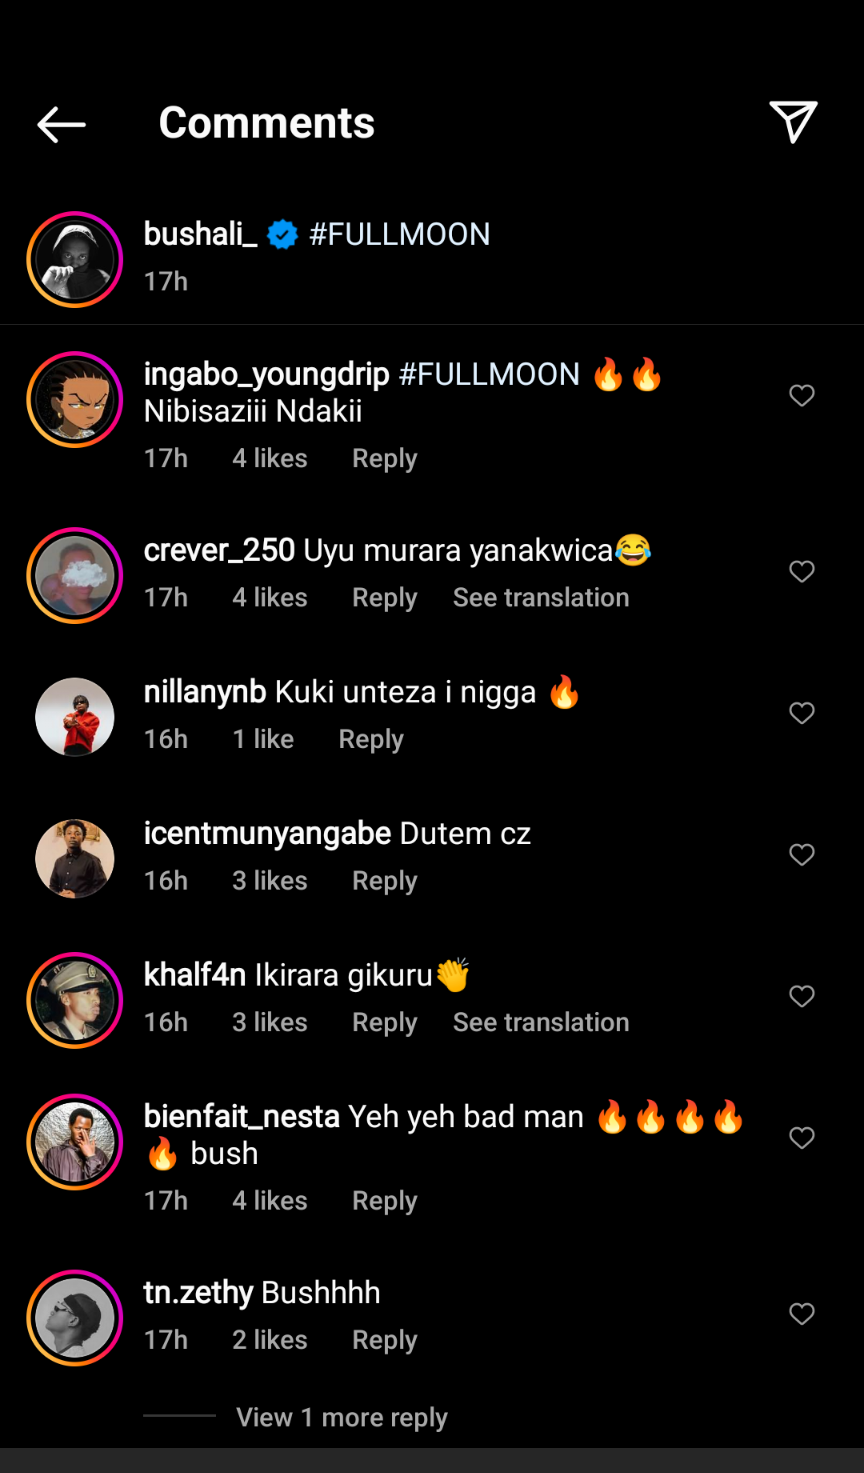Like crever_250's comment with the heart
This screenshot has height=1473, width=864.
tap(802, 571)
